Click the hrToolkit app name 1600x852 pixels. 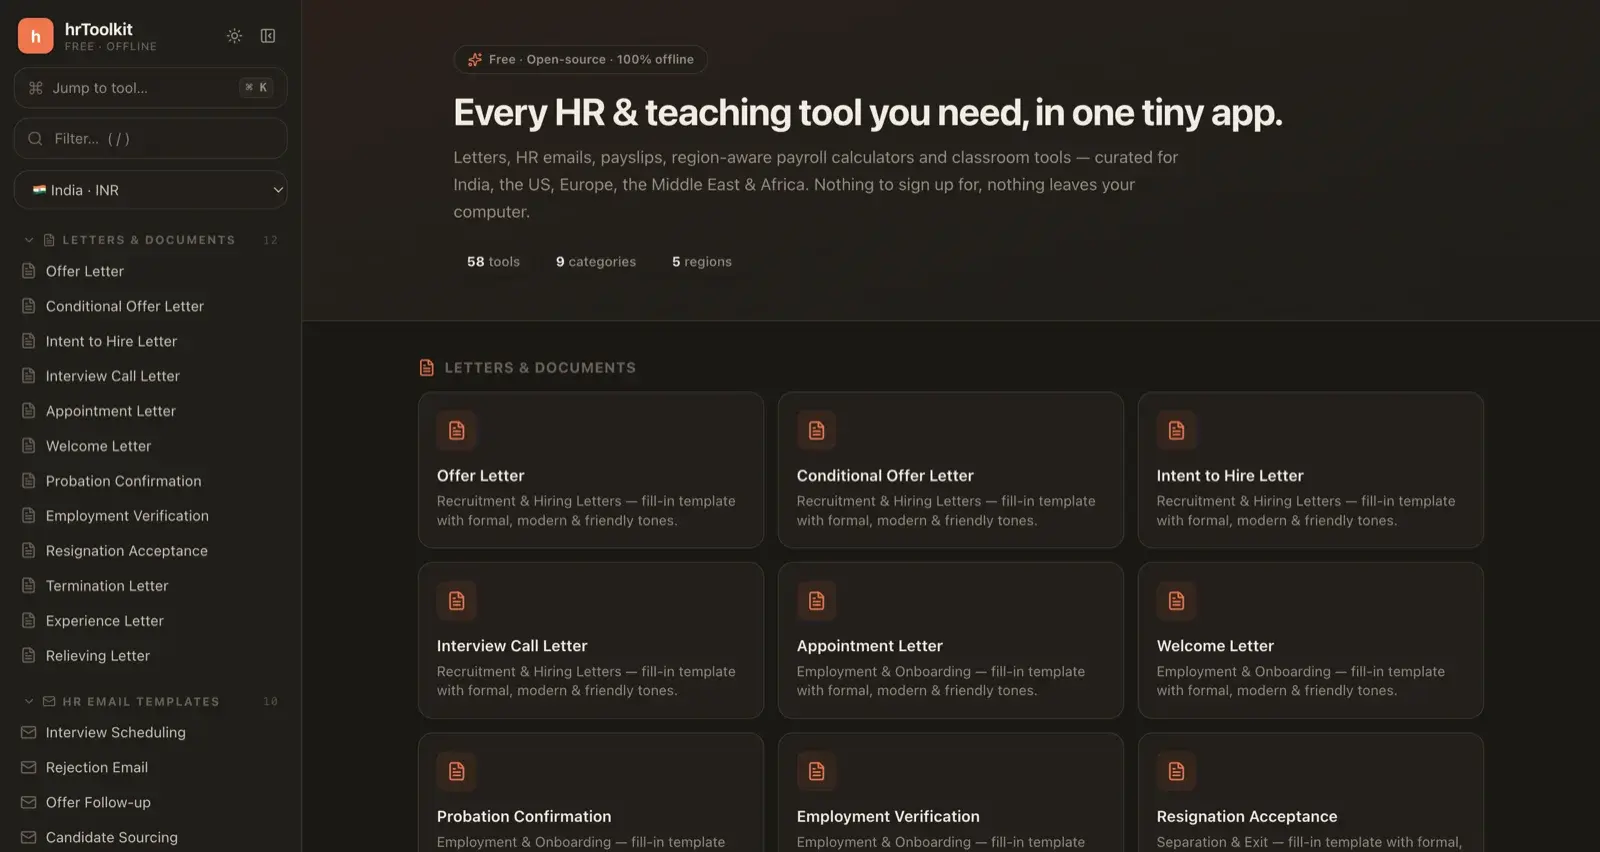click(99, 29)
